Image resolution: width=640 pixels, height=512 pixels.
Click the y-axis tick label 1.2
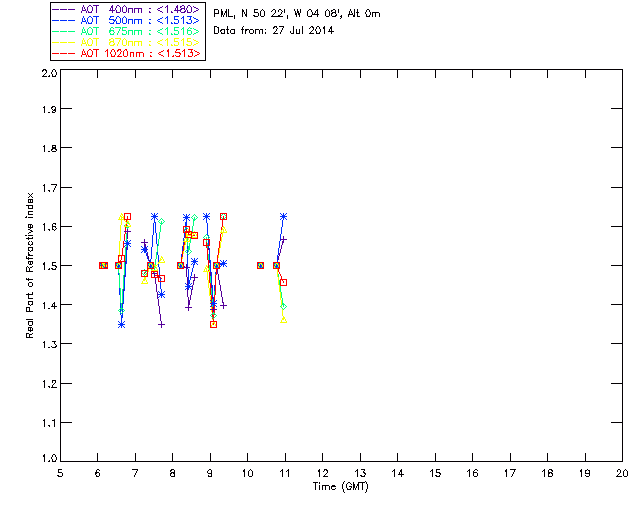click(x=49, y=384)
